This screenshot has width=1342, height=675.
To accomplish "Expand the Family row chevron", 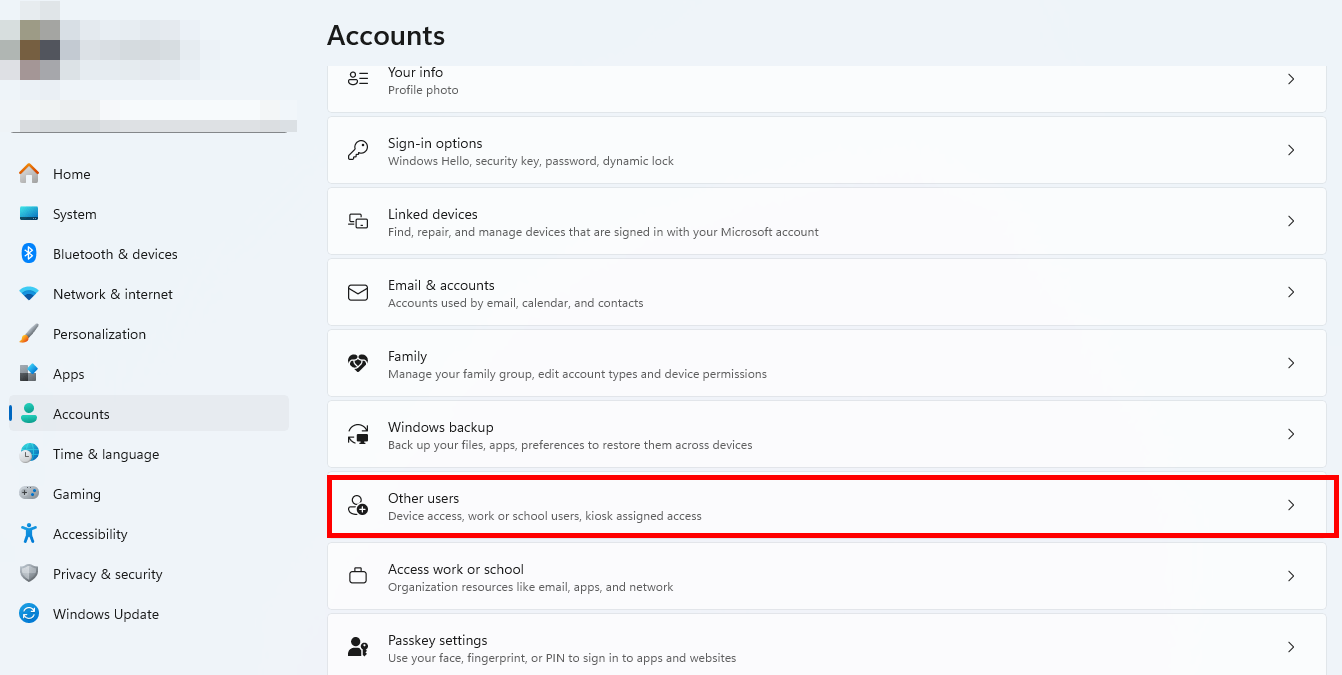I will click(1291, 363).
